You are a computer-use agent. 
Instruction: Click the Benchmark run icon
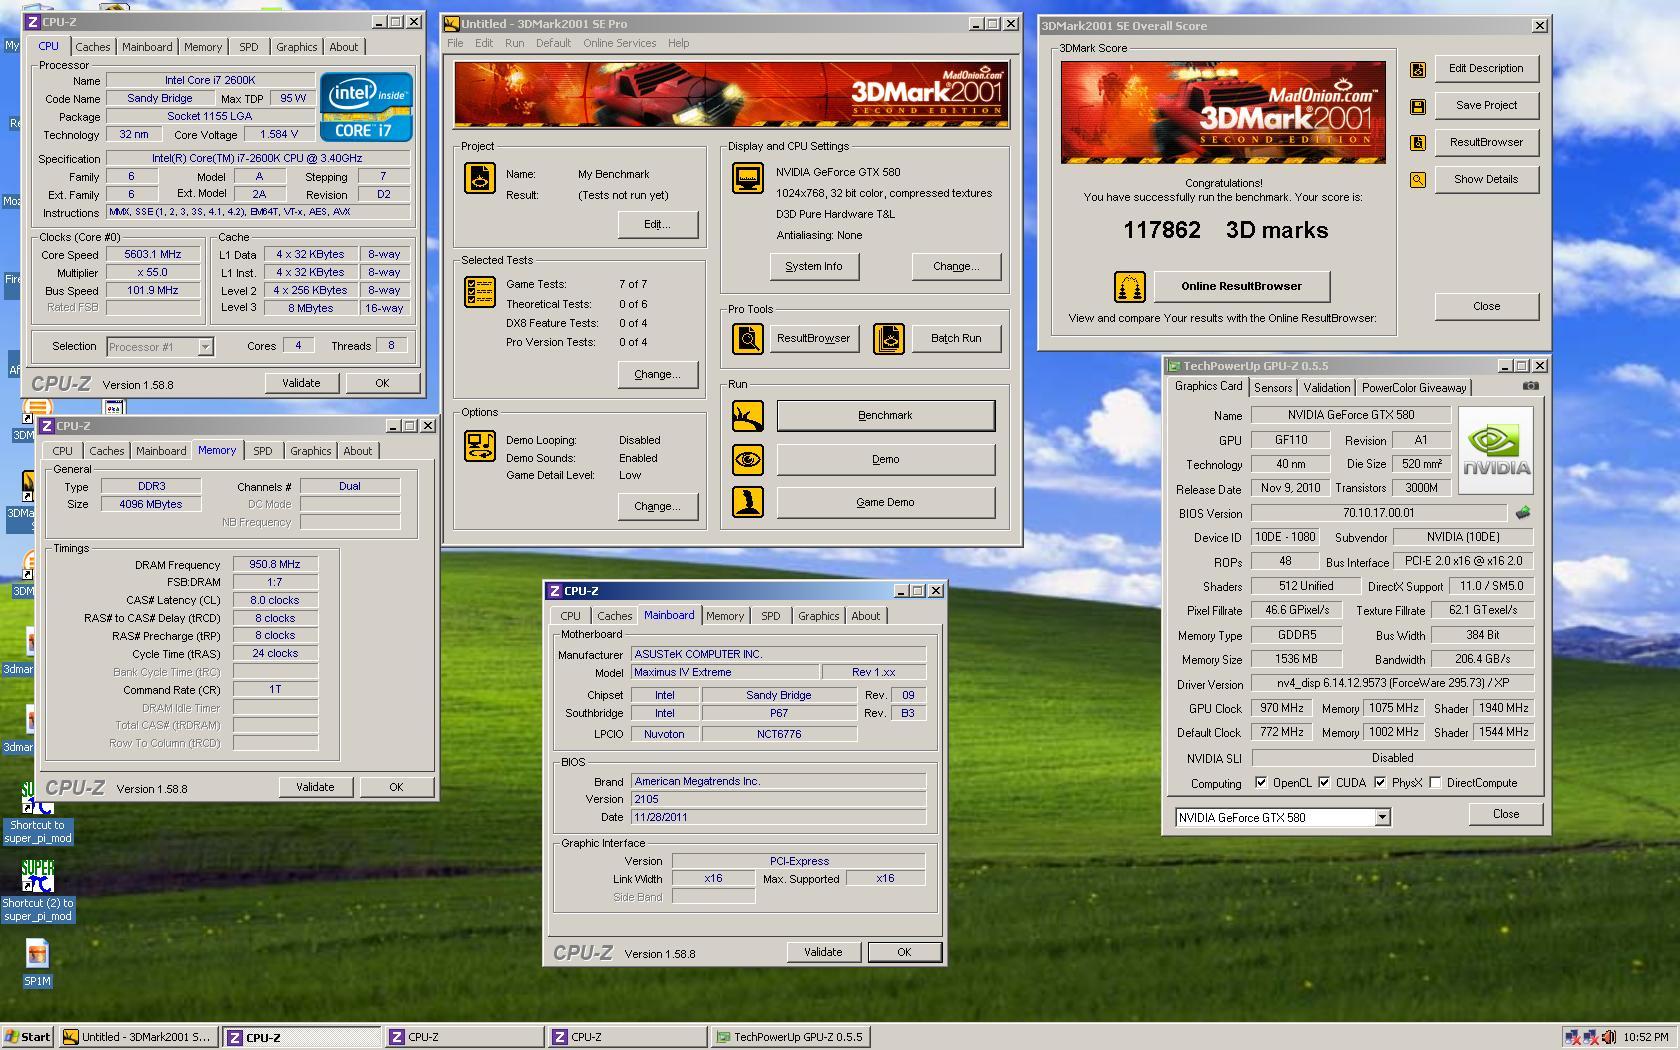747,416
